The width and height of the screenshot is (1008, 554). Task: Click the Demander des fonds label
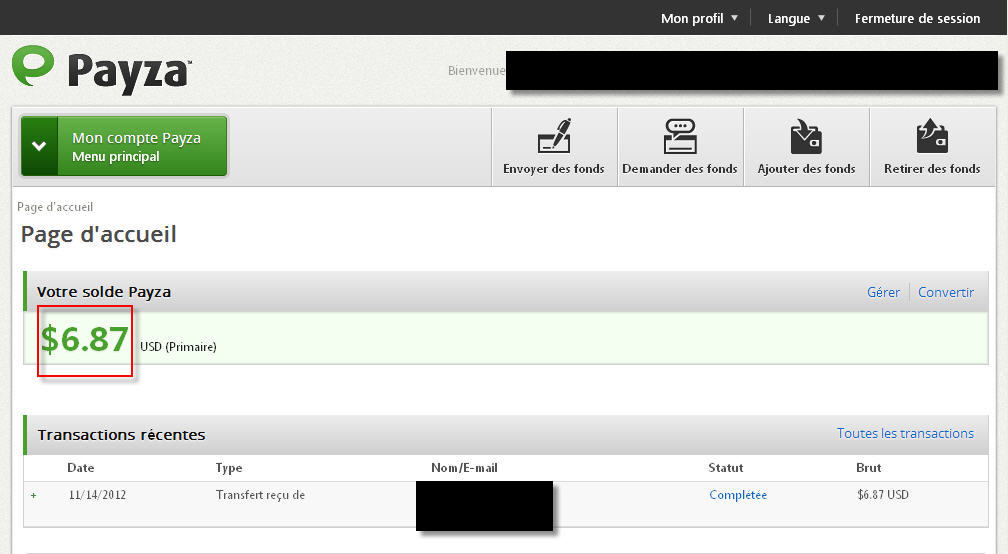pyautogui.click(x=680, y=169)
